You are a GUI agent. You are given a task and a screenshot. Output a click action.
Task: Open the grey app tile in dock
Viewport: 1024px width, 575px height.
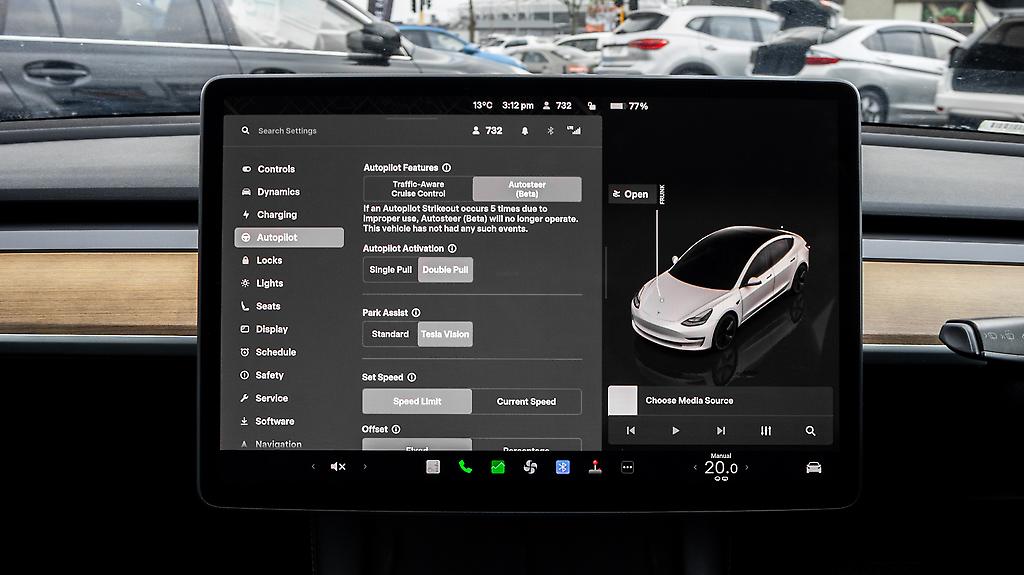433,467
